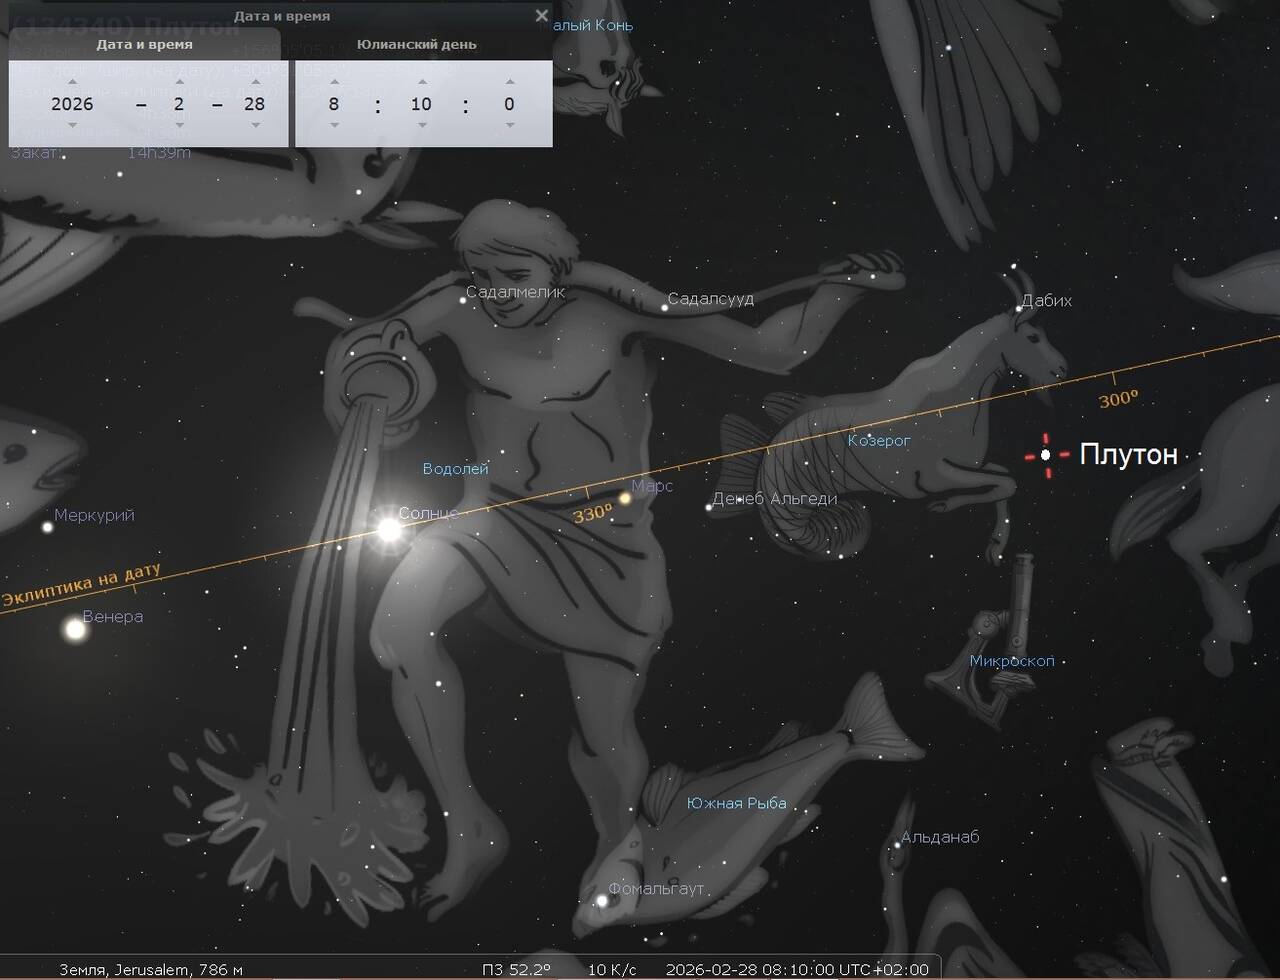
Task: Click the year field showing 2026
Action: click(x=72, y=104)
